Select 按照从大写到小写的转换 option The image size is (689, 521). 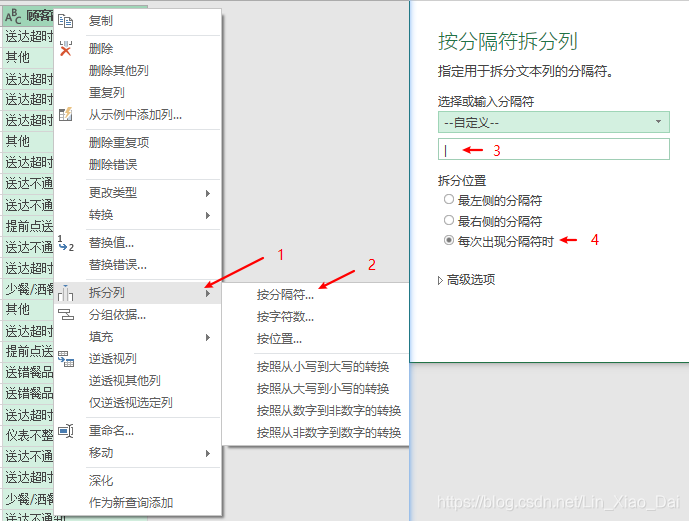(323, 388)
